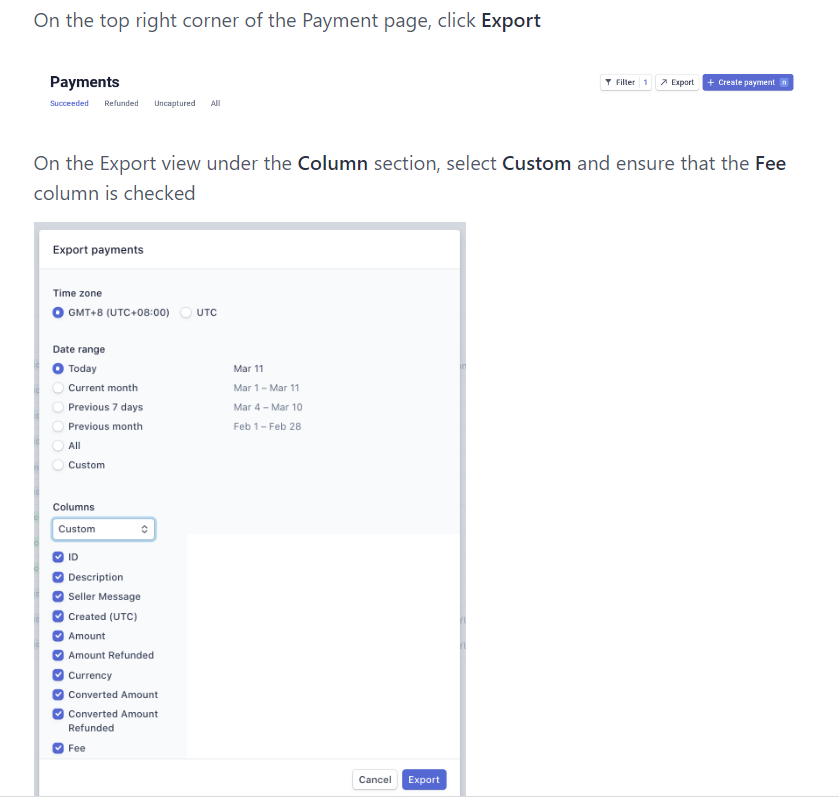Click the blue Export button in dialog
Screen dimensions: 839x797
pyautogui.click(x=423, y=780)
